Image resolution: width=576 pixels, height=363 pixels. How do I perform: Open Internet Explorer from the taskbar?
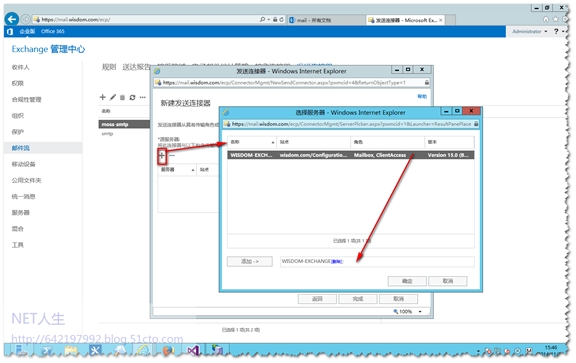(x=143, y=351)
